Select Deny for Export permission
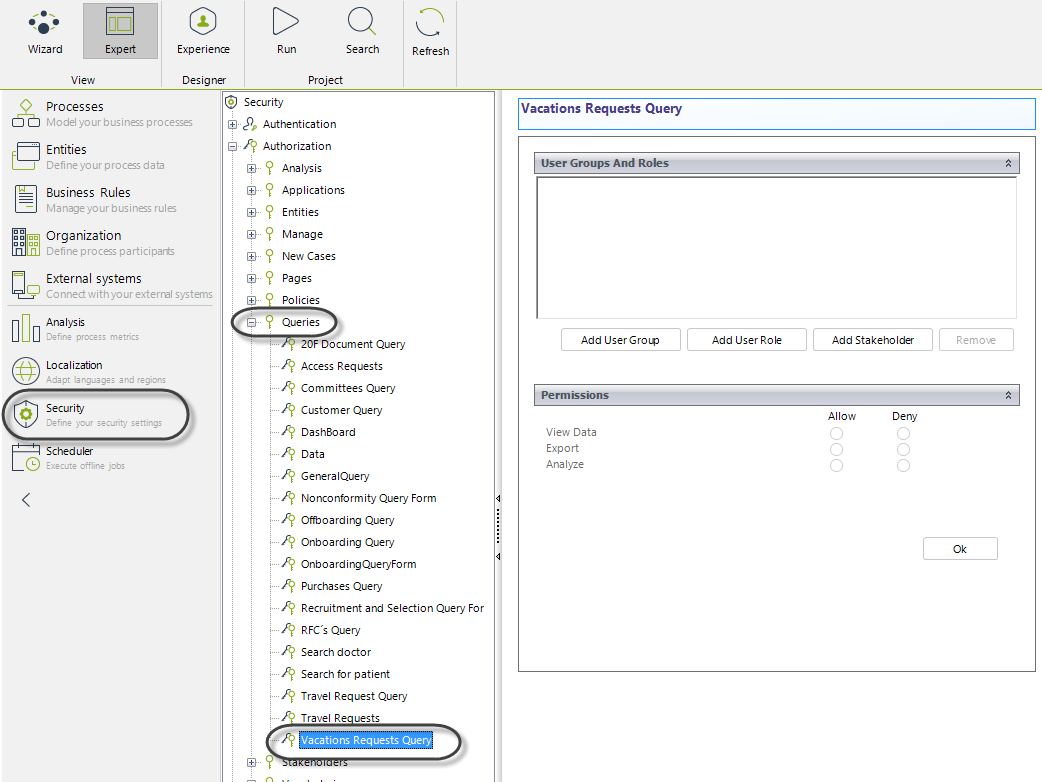 (x=903, y=449)
